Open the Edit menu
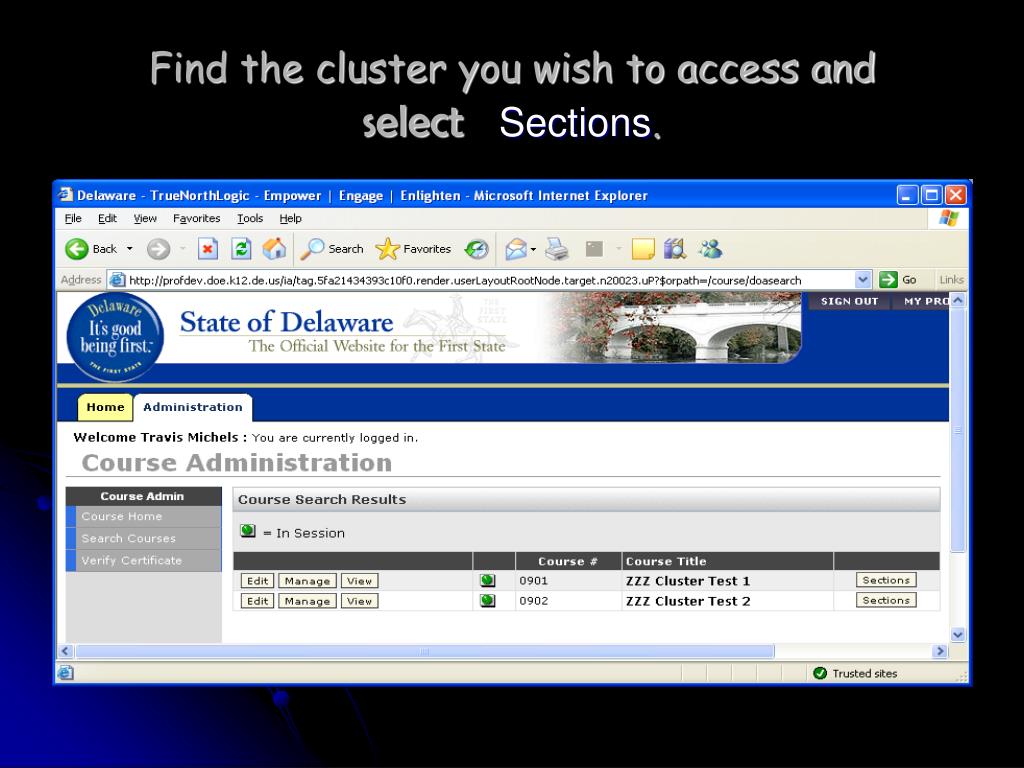The image size is (1024, 768). [x=107, y=218]
